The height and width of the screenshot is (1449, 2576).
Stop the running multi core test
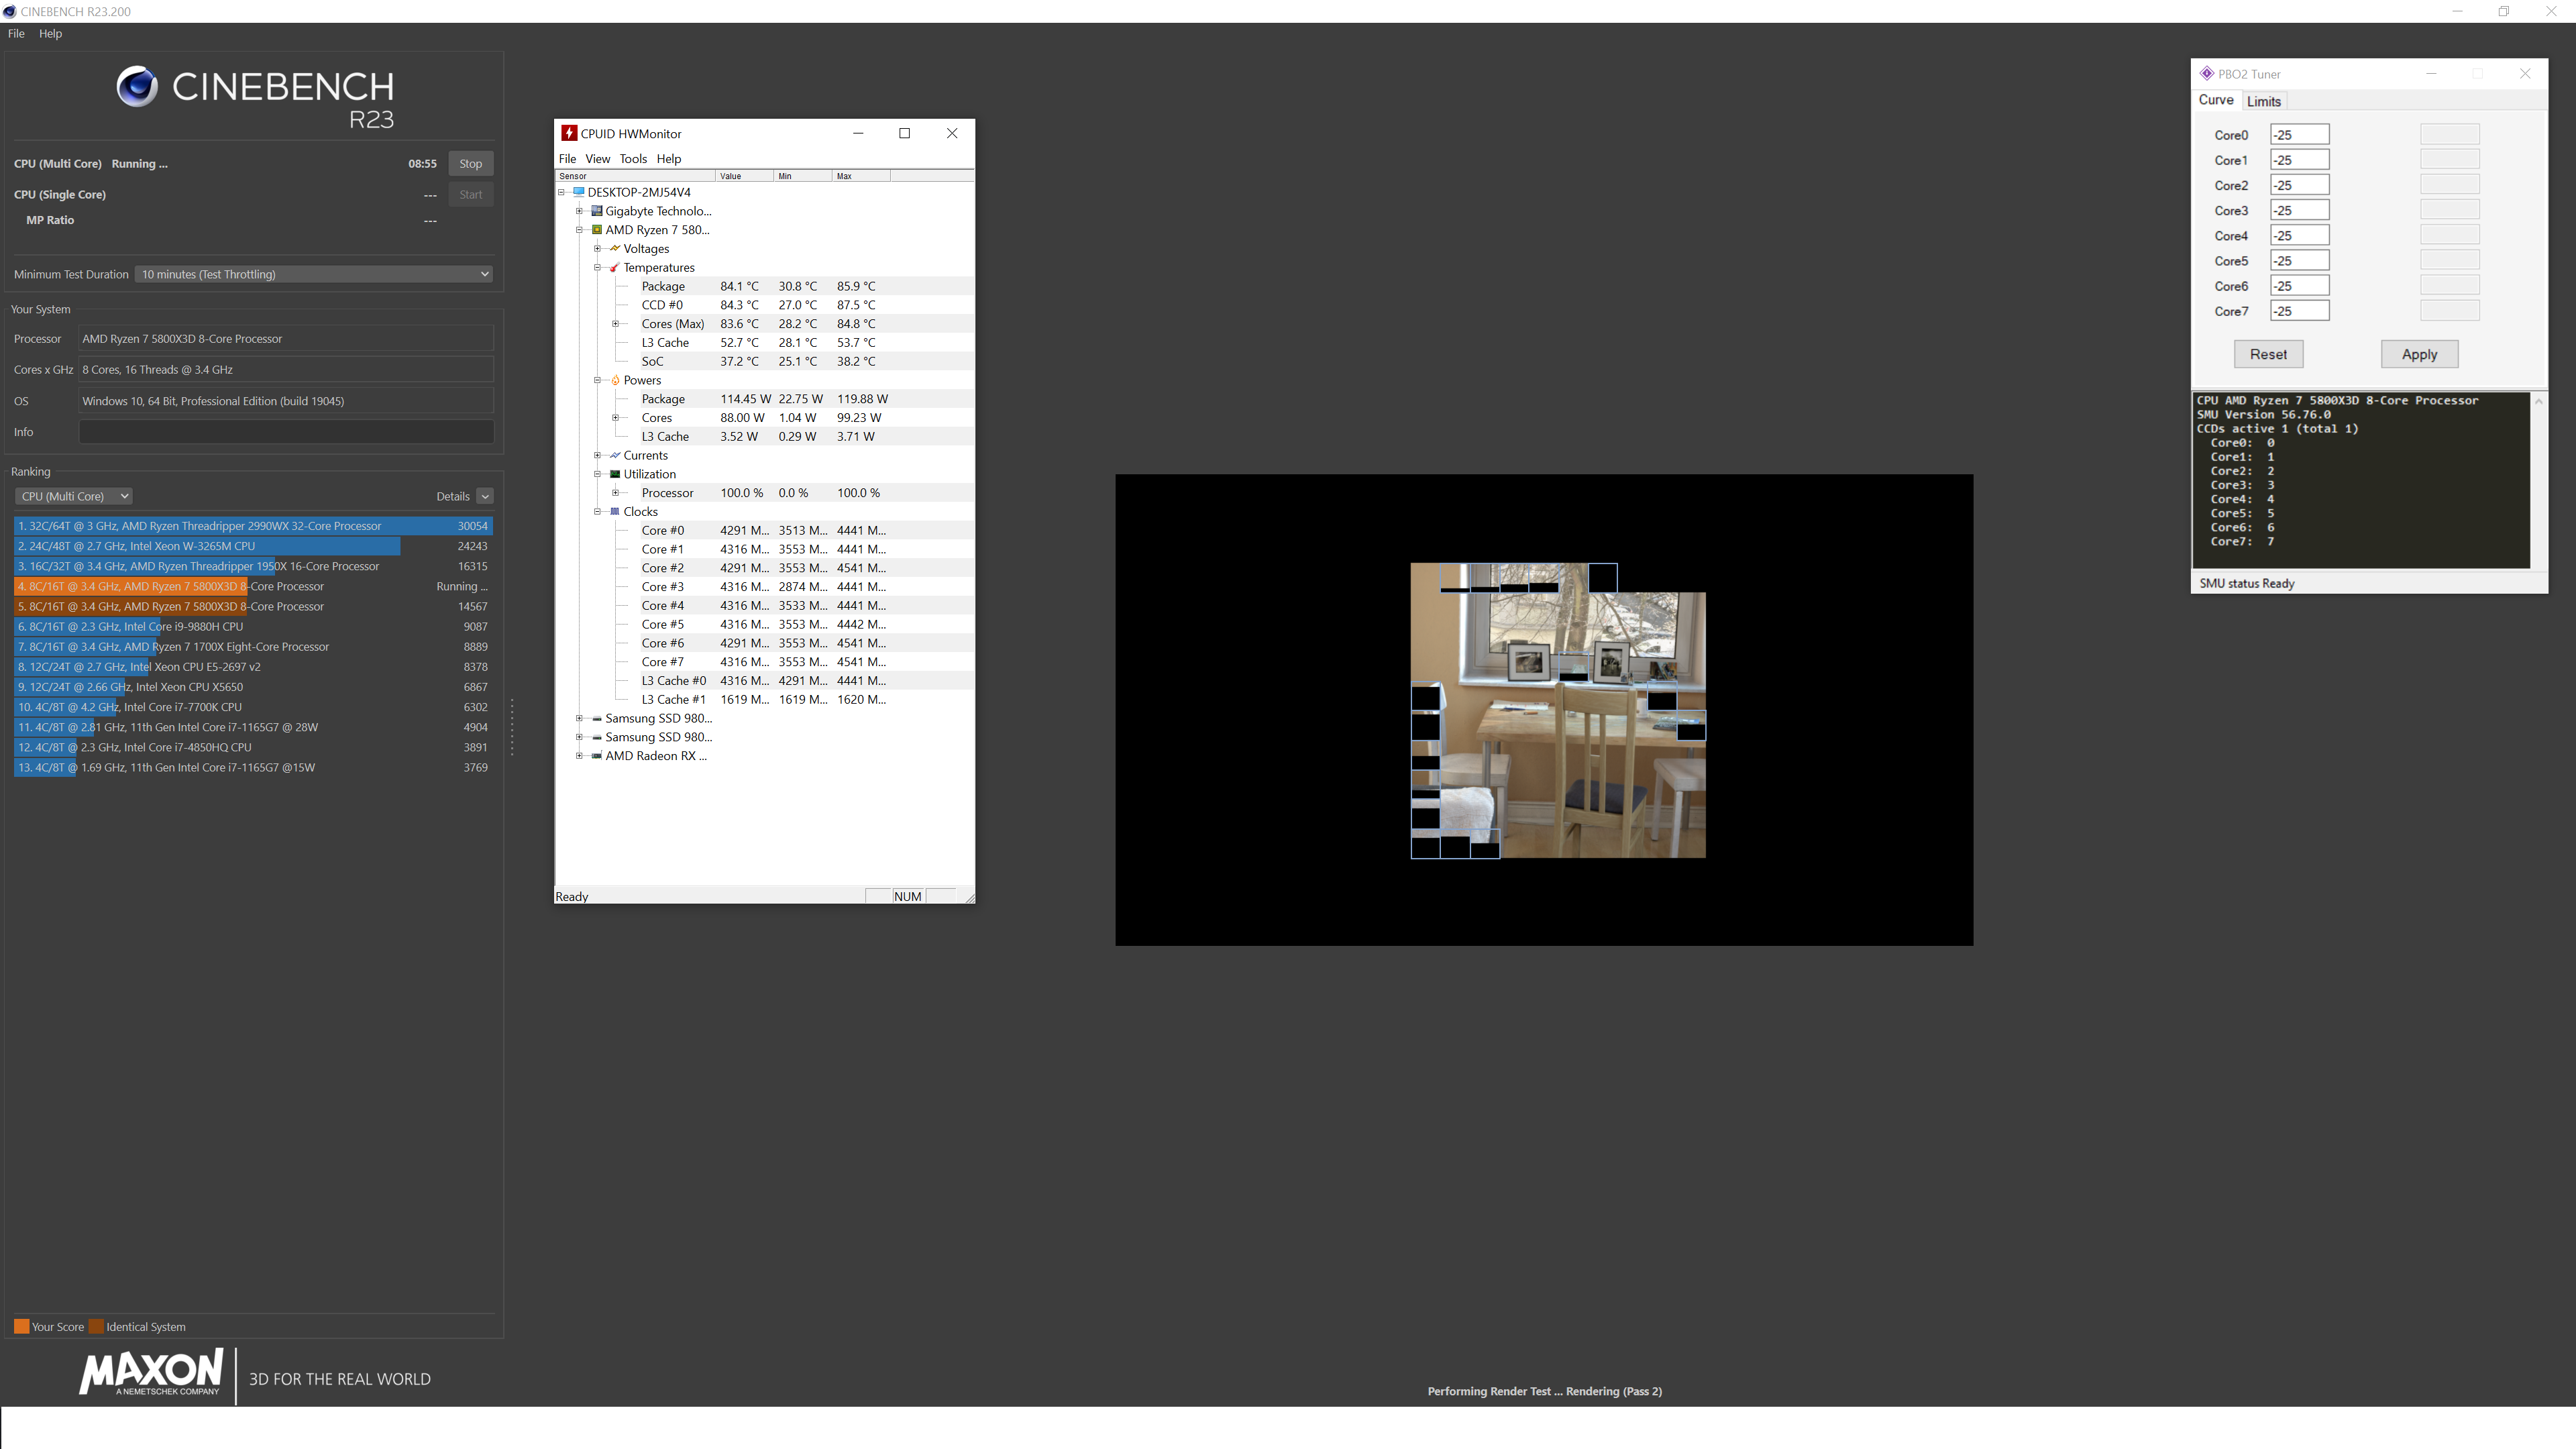click(470, 164)
